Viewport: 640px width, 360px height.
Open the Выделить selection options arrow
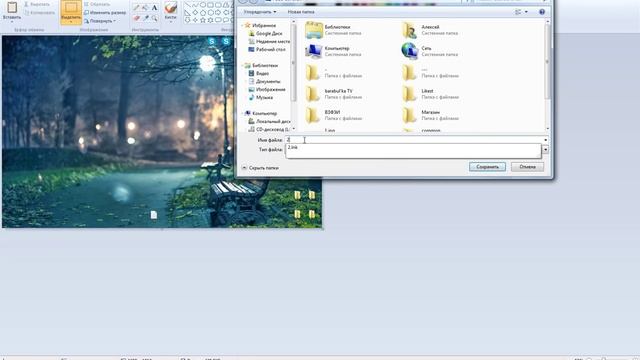71,22
